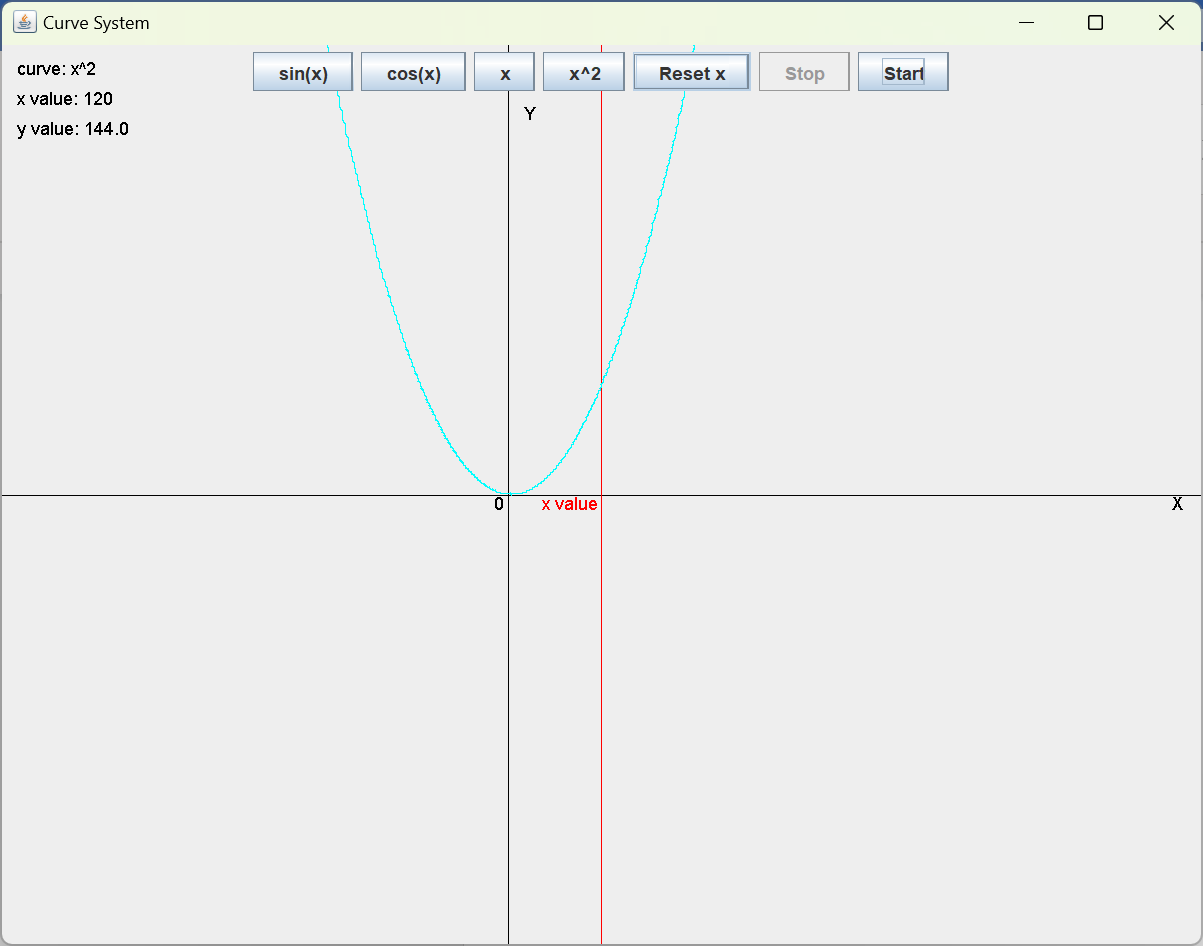
Task: Choose the x^2 curve button
Action: [x=584, y=73]
